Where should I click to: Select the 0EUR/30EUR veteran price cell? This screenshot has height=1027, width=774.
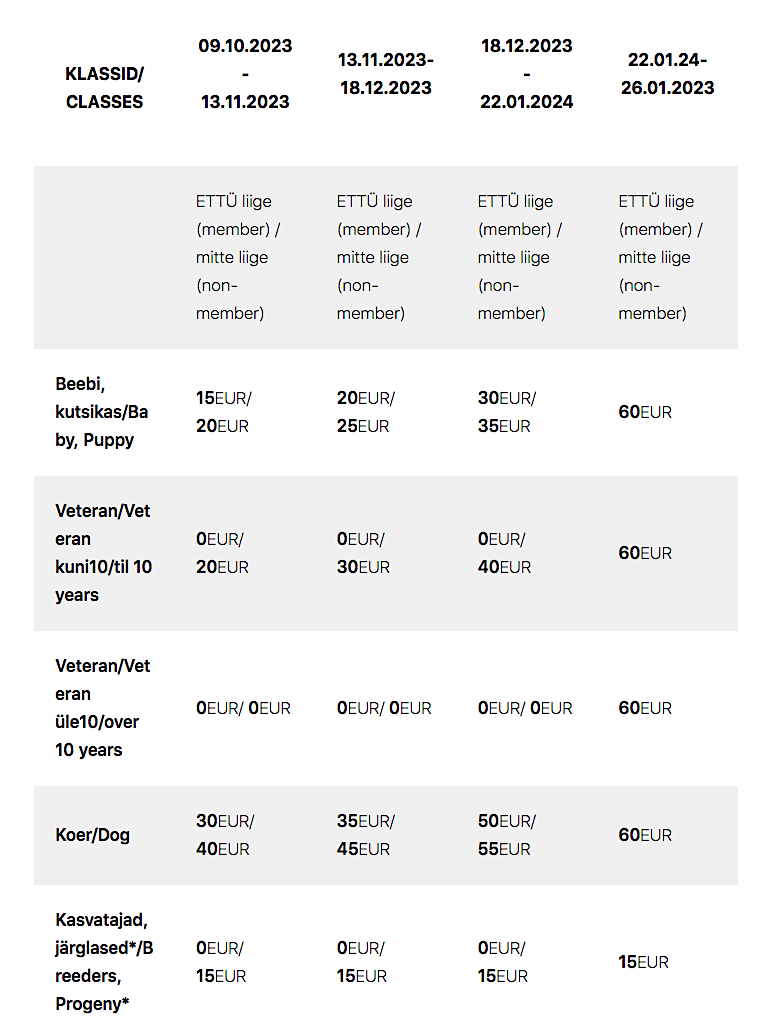(363, 553)
